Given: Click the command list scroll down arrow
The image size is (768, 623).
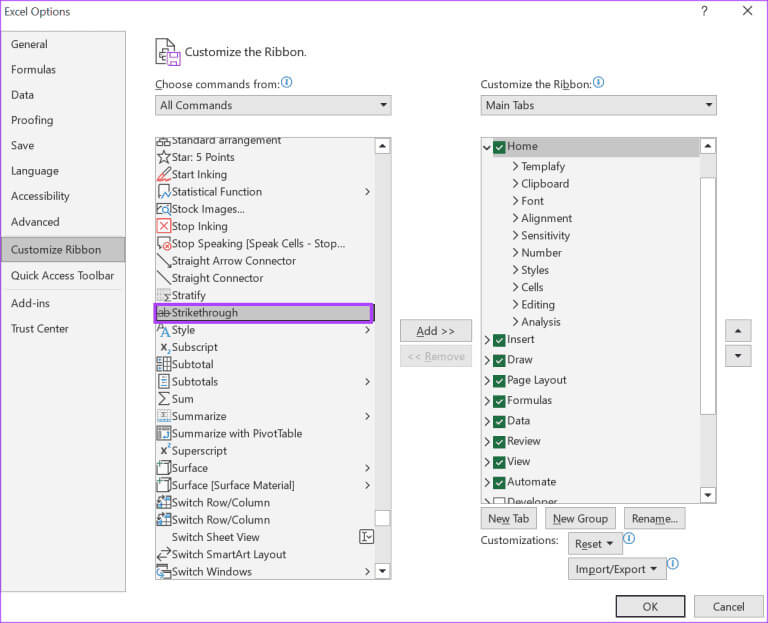Looking at the screenshot, I should [x=382, y=572].
